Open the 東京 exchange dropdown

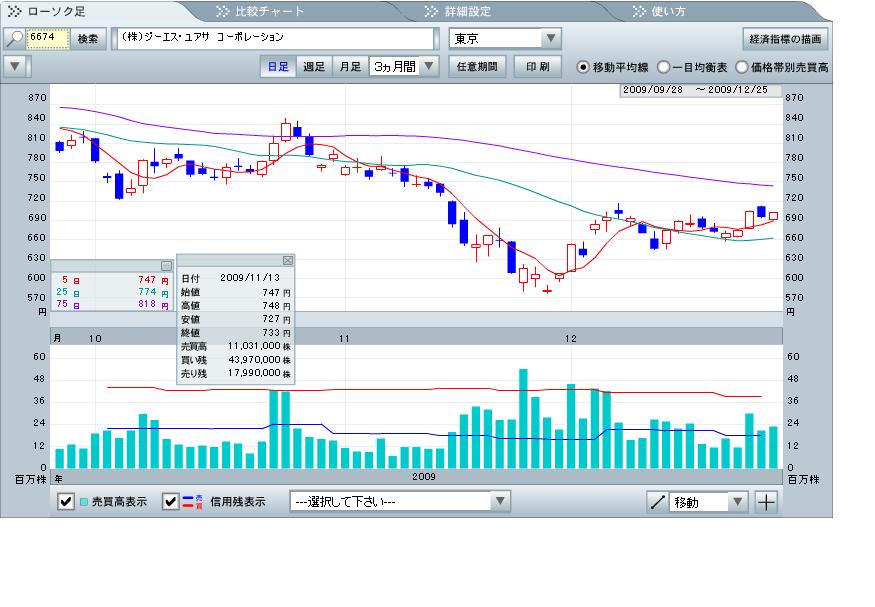505,39
